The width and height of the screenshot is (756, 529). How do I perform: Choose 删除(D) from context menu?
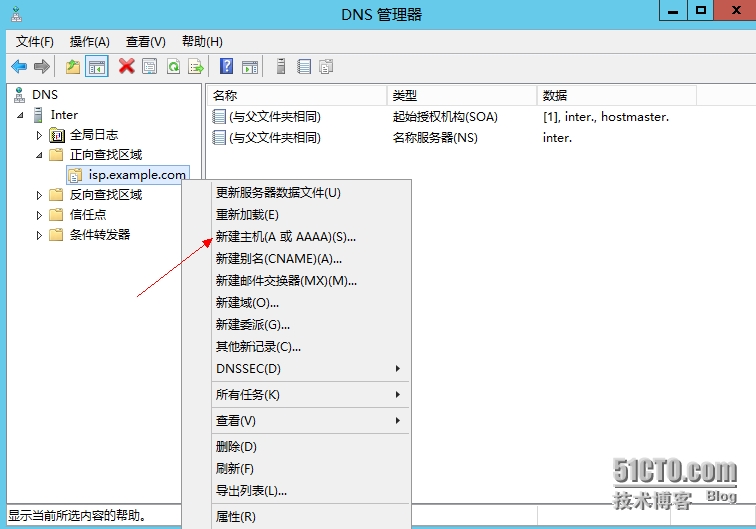[x=310, y=447]
